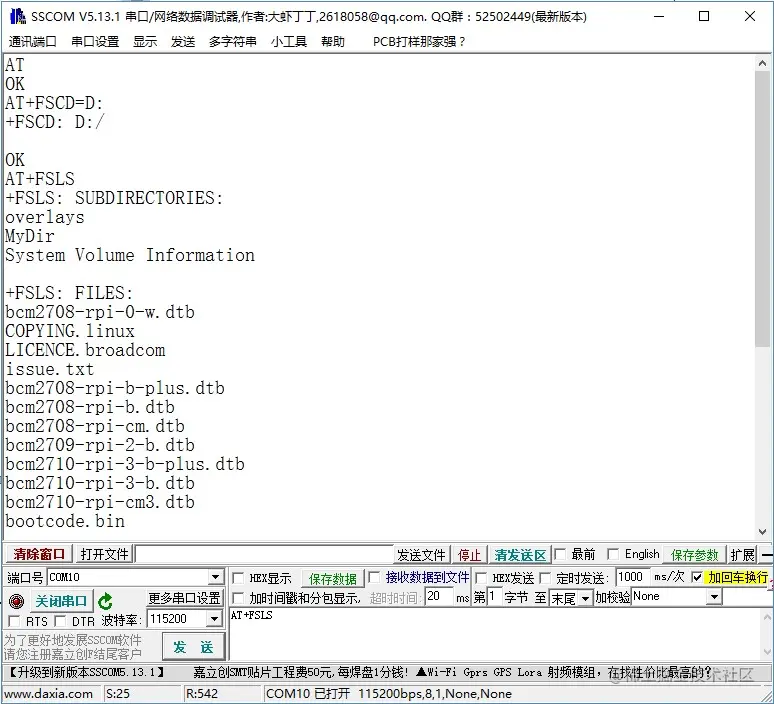
Task: Click the green refresh ports icon
Action: tap(105, 601)
